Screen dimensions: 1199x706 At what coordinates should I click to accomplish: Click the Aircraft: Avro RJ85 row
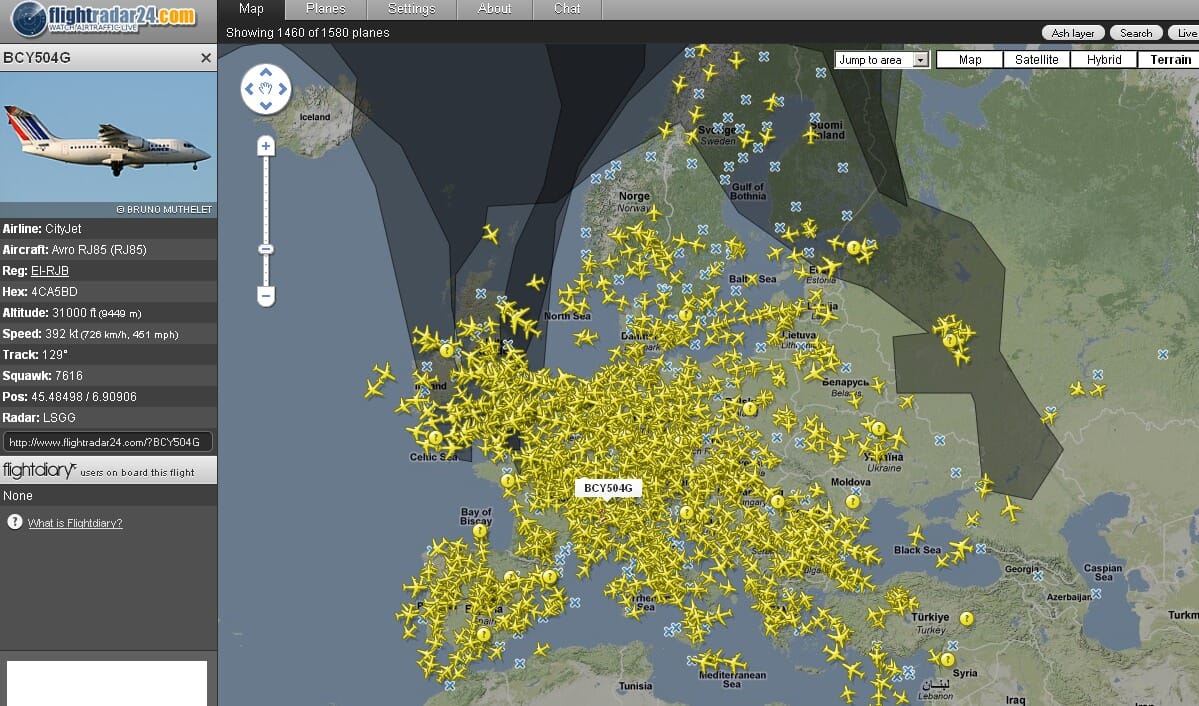tap(109, 249)
